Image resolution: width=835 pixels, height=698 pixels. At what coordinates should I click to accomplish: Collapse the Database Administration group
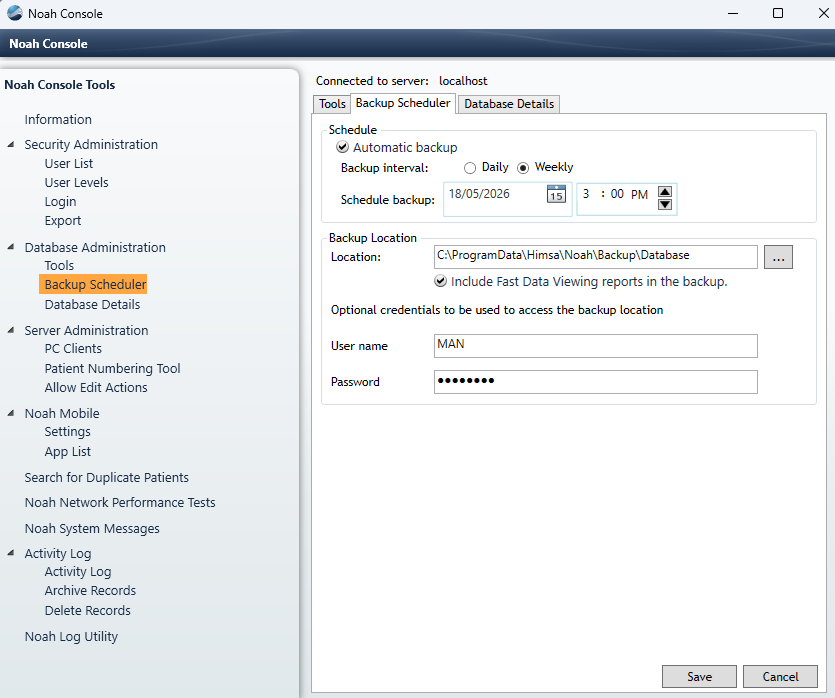[x=11, y=247]
